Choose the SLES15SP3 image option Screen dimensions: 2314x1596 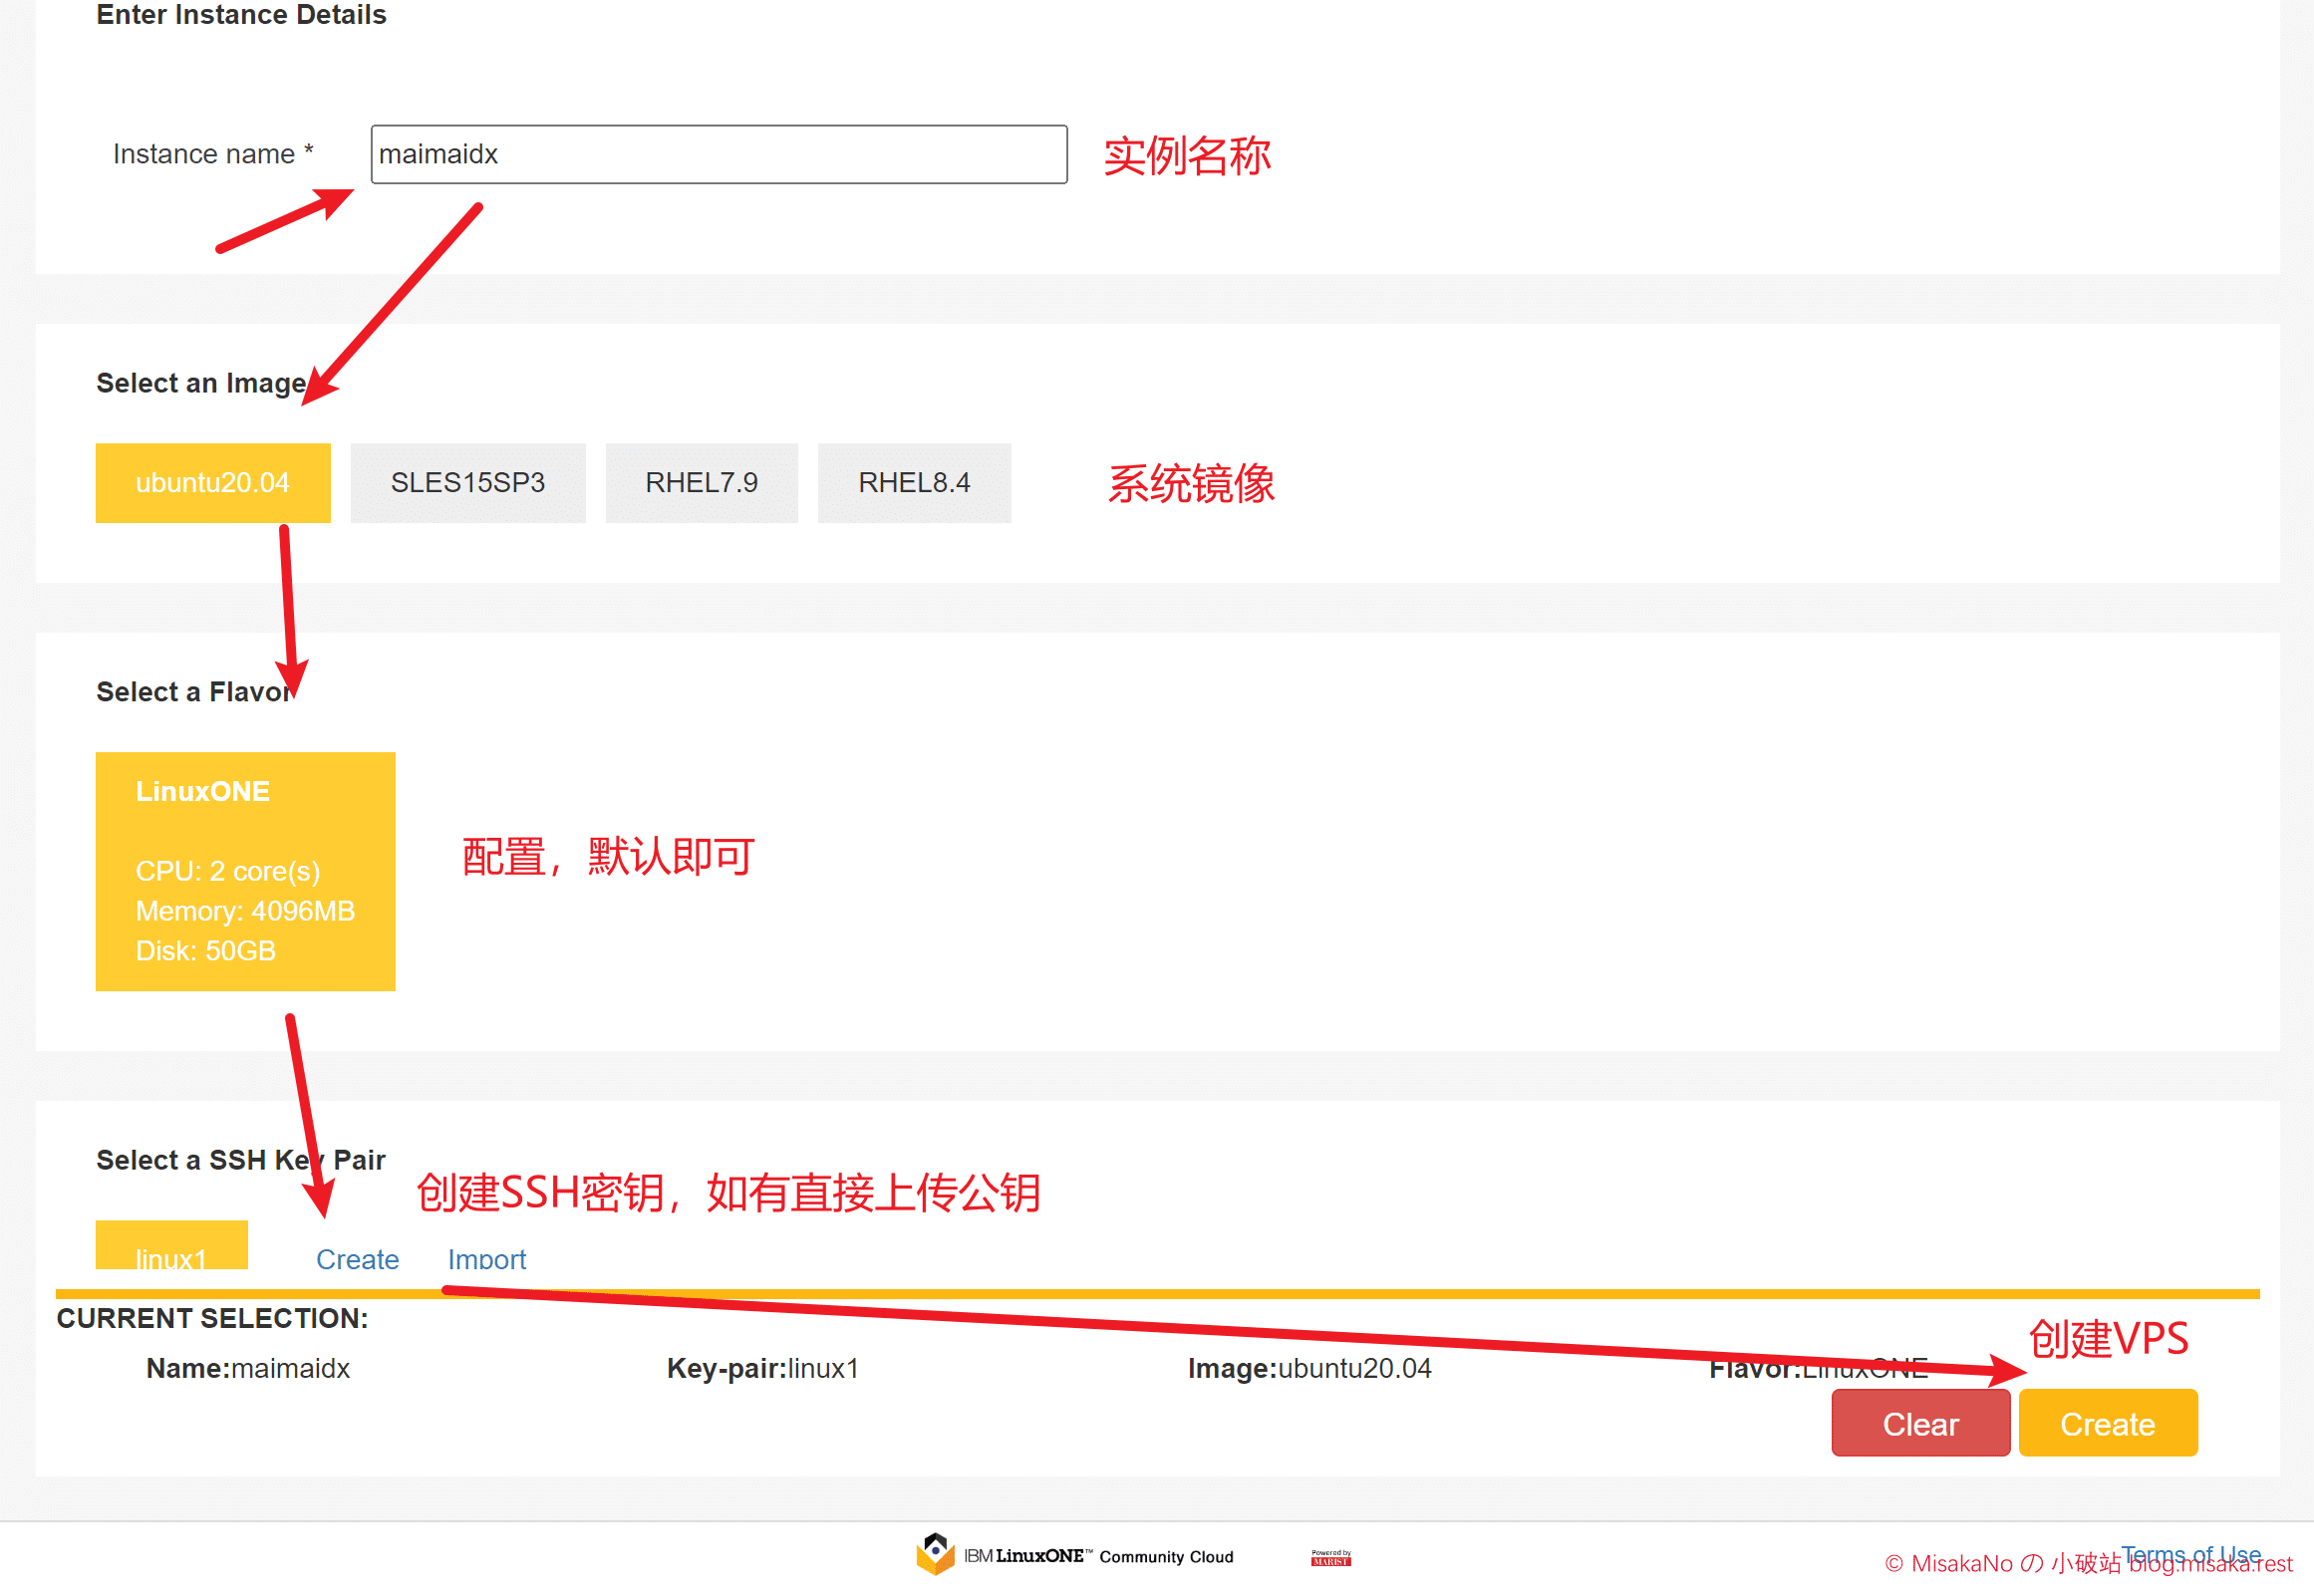pos(467,483)
